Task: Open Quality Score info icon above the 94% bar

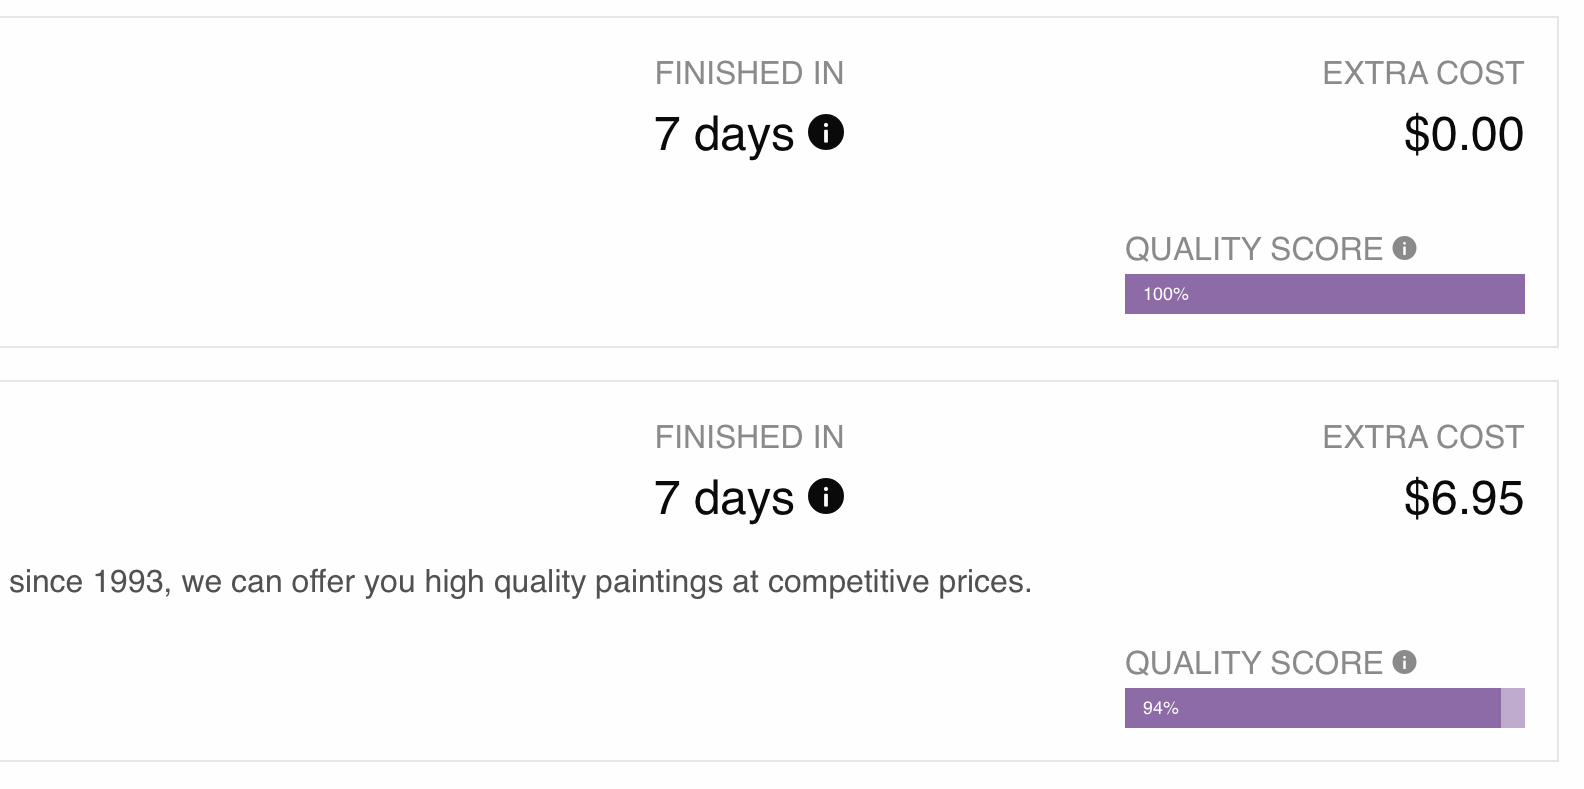Action: pyautogui.click(x=1404, y=662)
